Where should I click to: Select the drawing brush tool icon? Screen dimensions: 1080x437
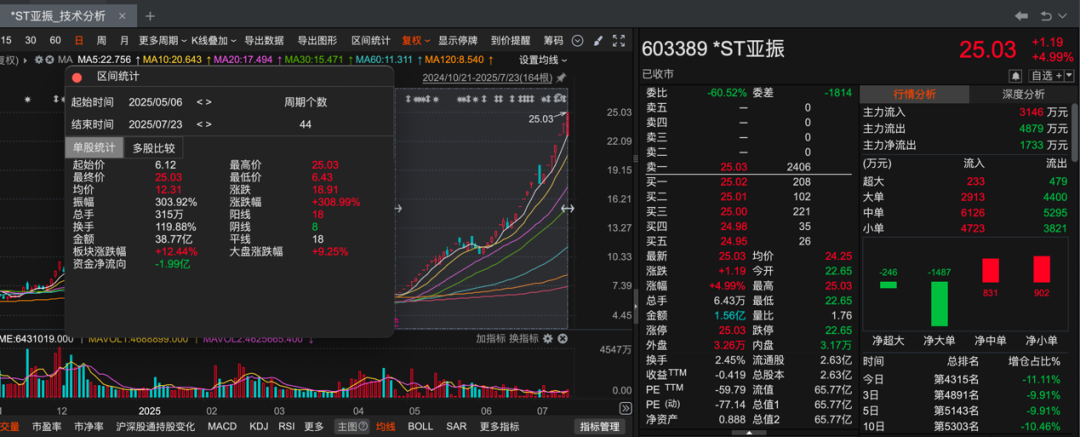point(598,41)
